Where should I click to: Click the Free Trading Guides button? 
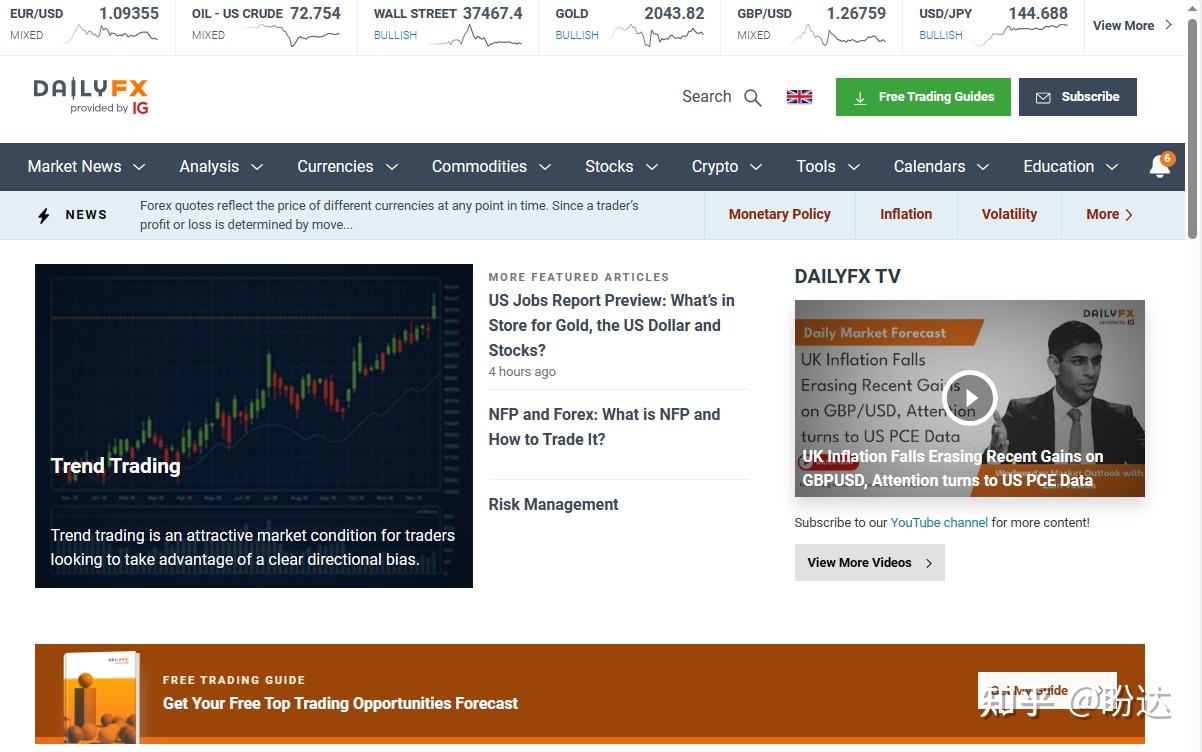923,97
